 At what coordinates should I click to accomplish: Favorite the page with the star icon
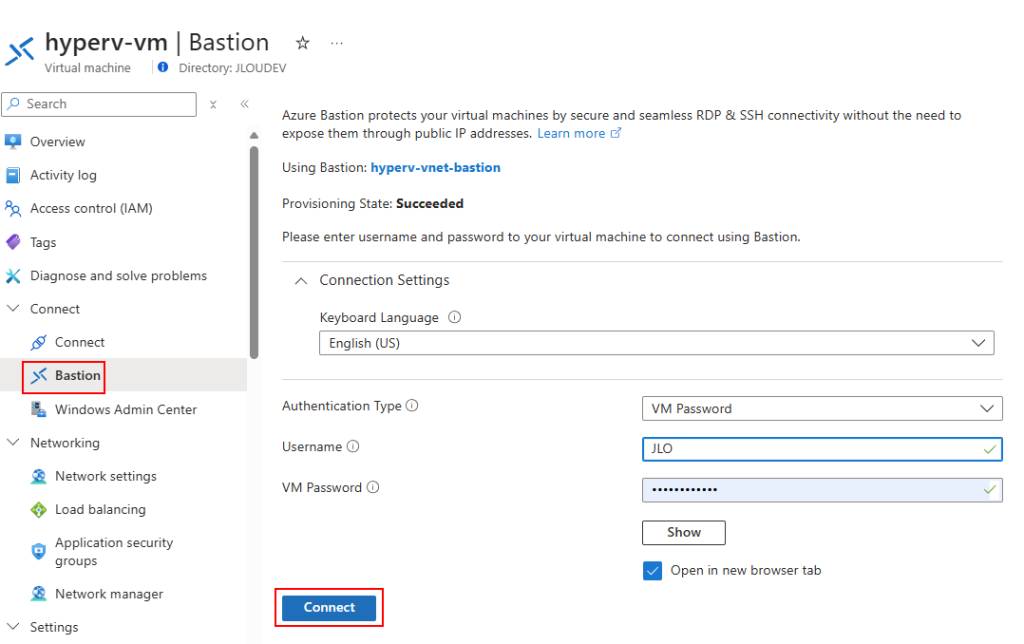point(302,43)
